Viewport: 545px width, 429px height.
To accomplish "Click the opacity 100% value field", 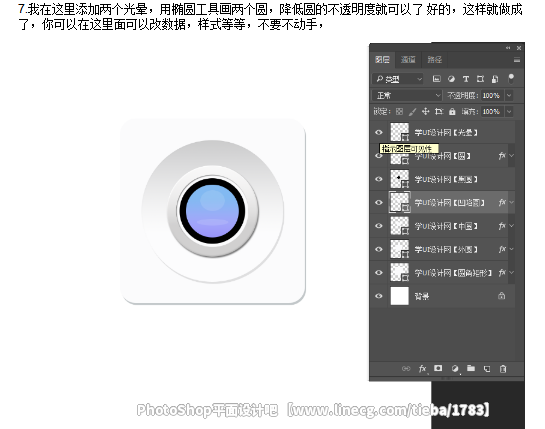I will click(491, 95).
